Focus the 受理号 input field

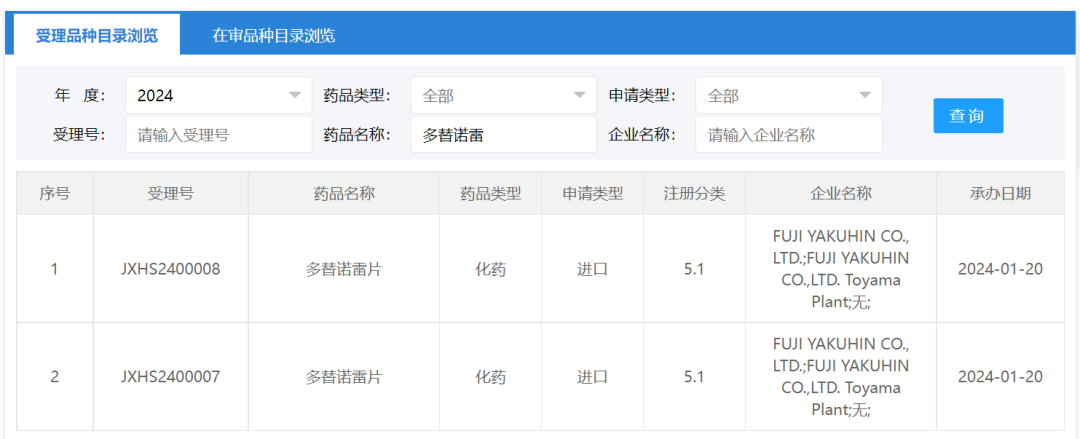coord(218,134)
